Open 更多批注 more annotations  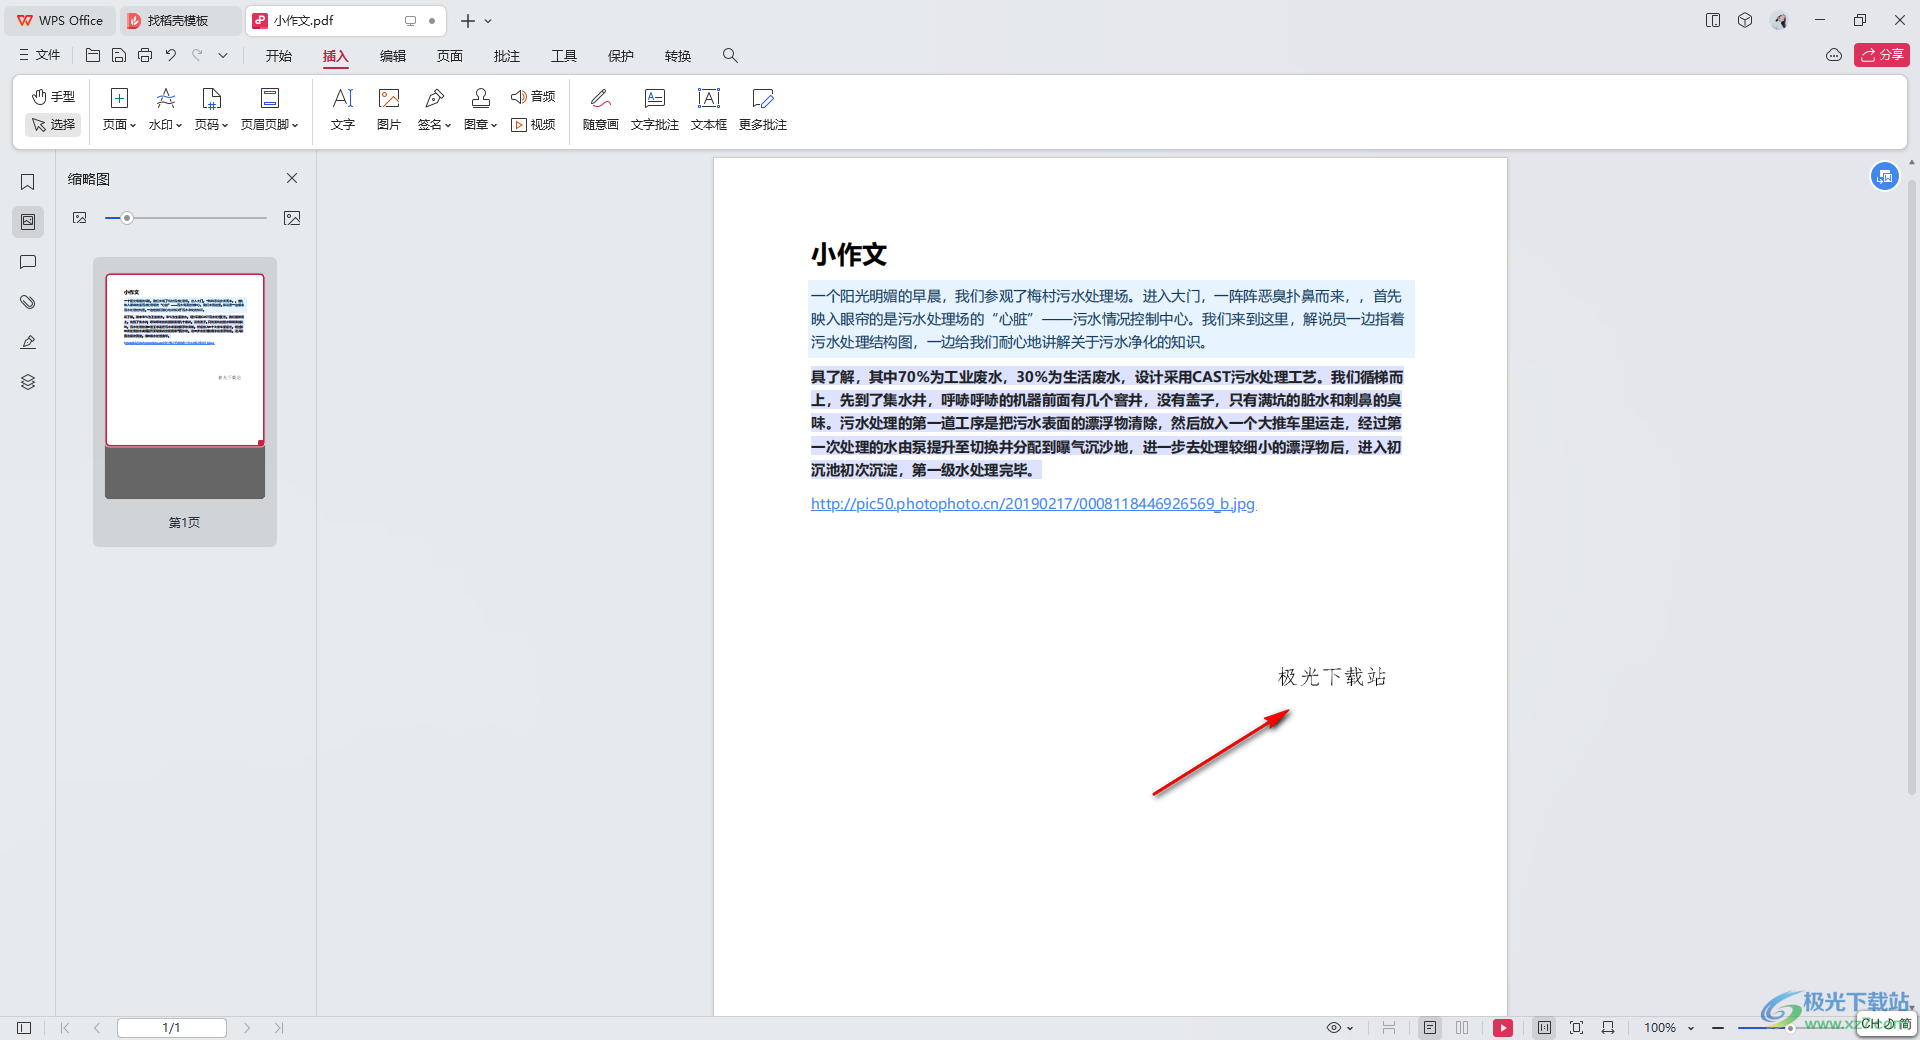pos(763,110)
